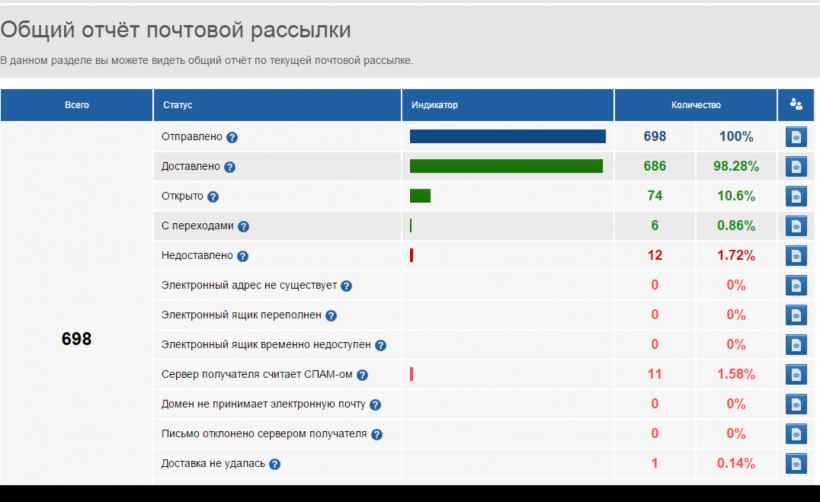View recipients in the С переходами row
Viewport: 820px width, 502px height.
(x=796, y=226)
